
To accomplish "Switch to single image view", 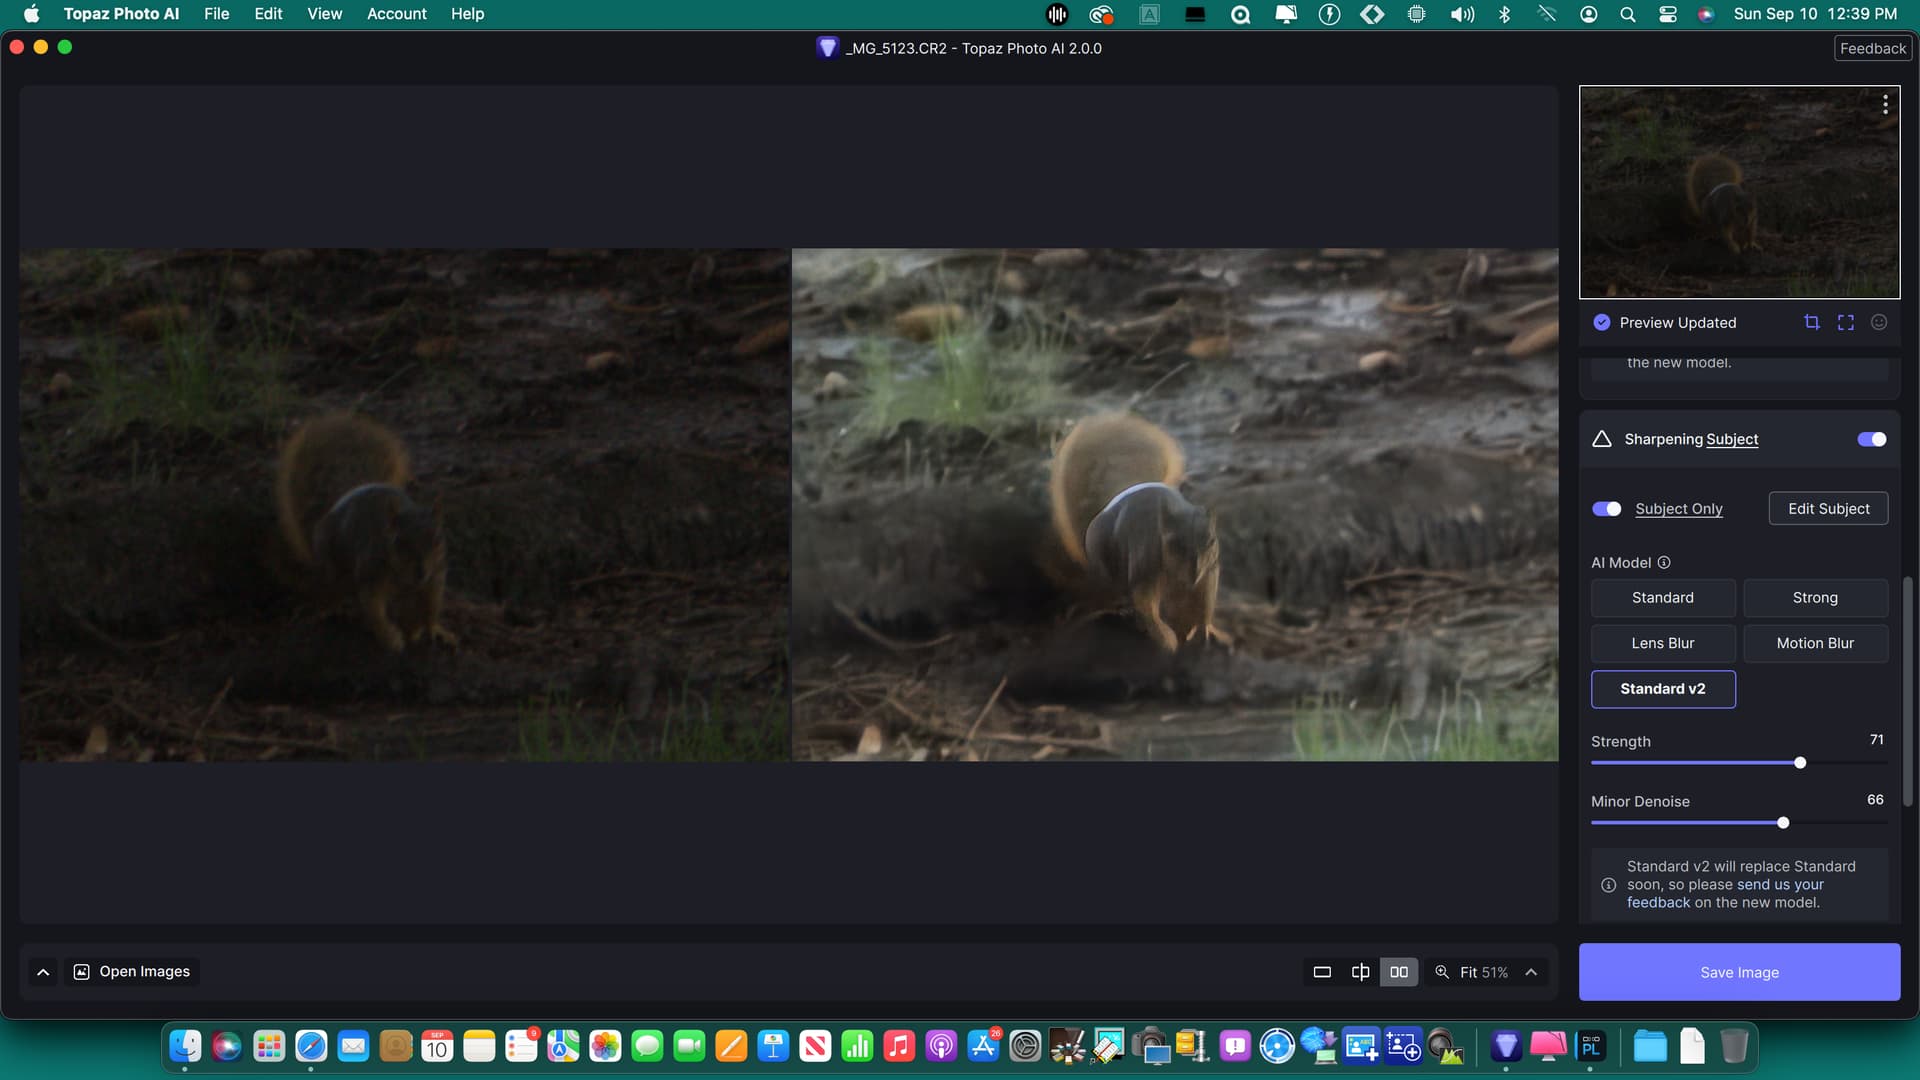I will click(x=1322, y=972).
